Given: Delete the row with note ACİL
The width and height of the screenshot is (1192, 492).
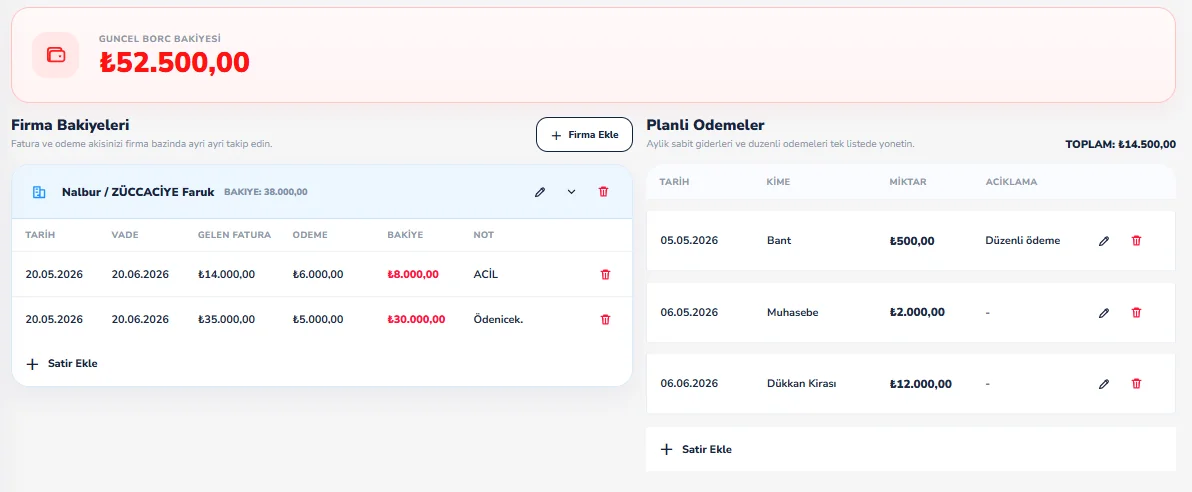Looking at the screenshot, I should pos(605,275).
